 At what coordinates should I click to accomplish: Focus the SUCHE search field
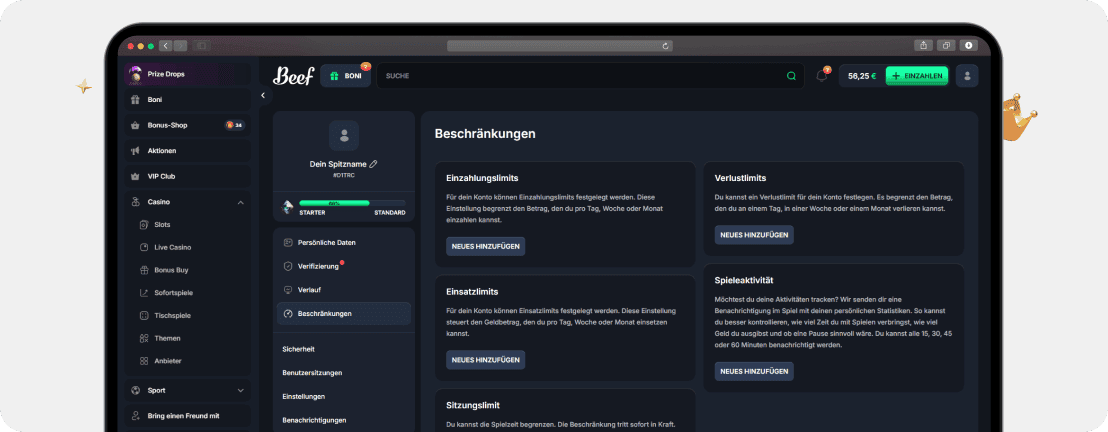[590, 76]
